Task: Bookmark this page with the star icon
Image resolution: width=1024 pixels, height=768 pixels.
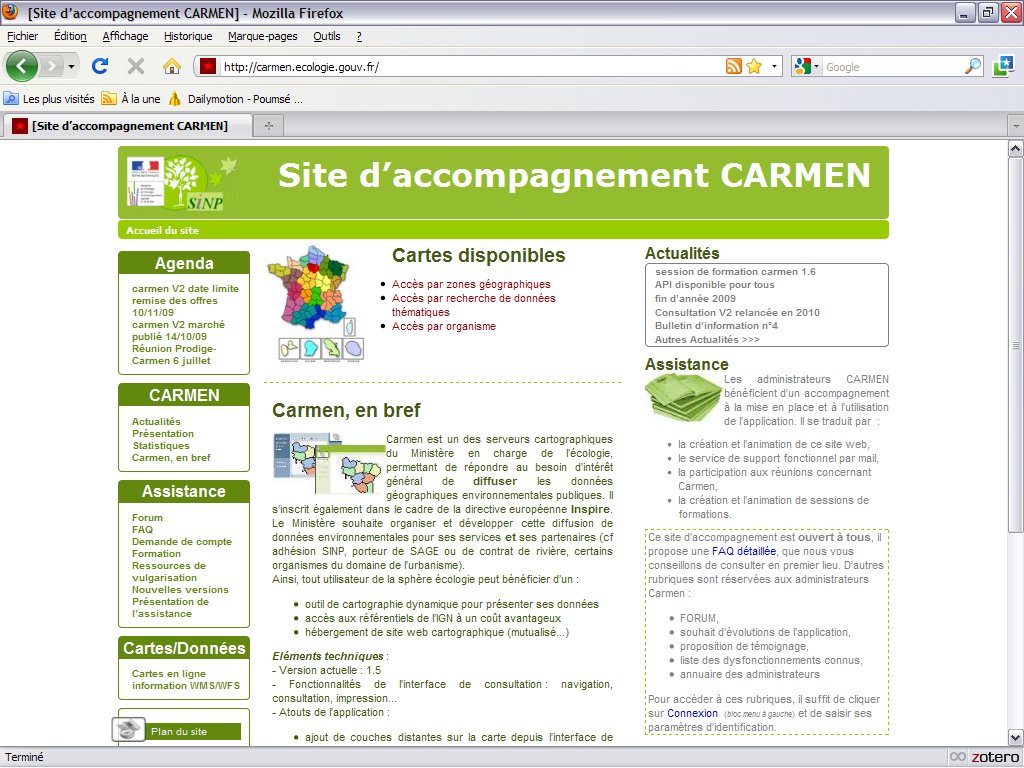Action: (754, 67)
